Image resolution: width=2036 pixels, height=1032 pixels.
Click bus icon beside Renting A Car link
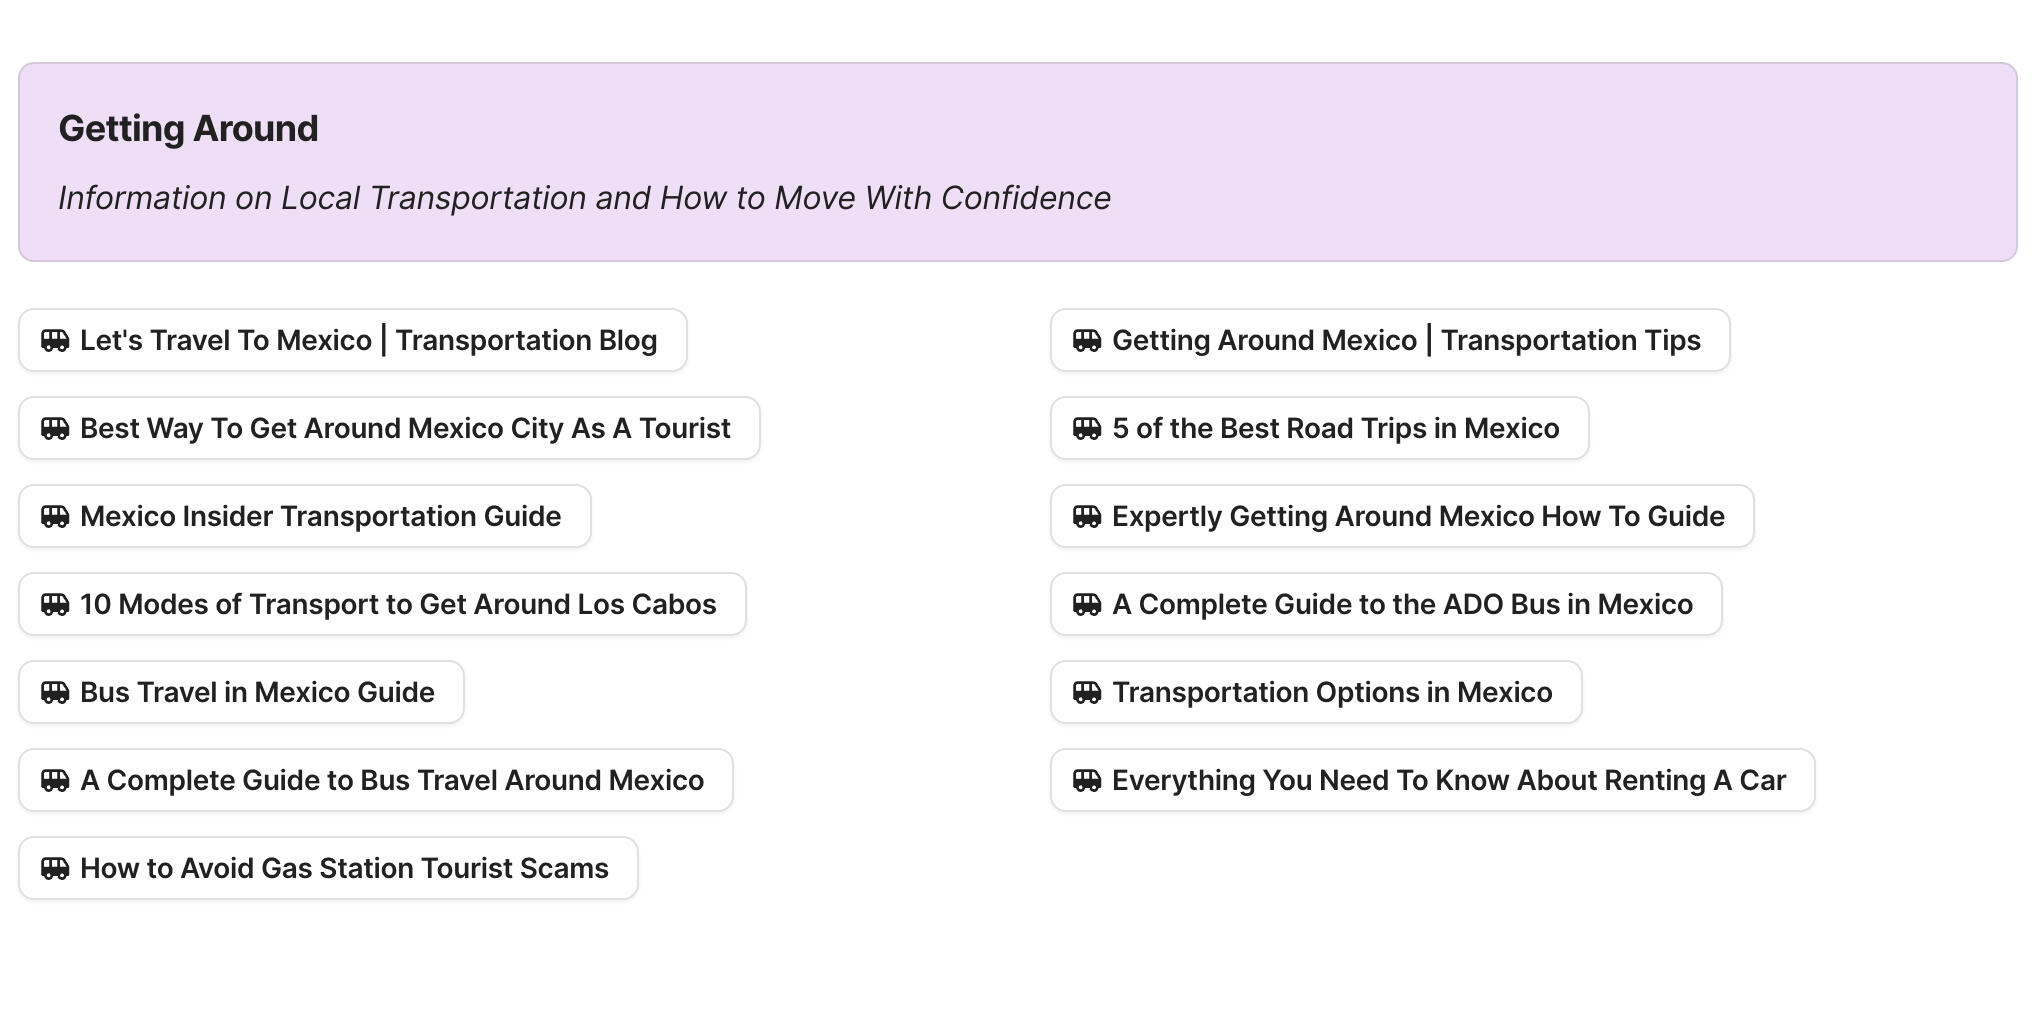click(x=1087, y=781)
